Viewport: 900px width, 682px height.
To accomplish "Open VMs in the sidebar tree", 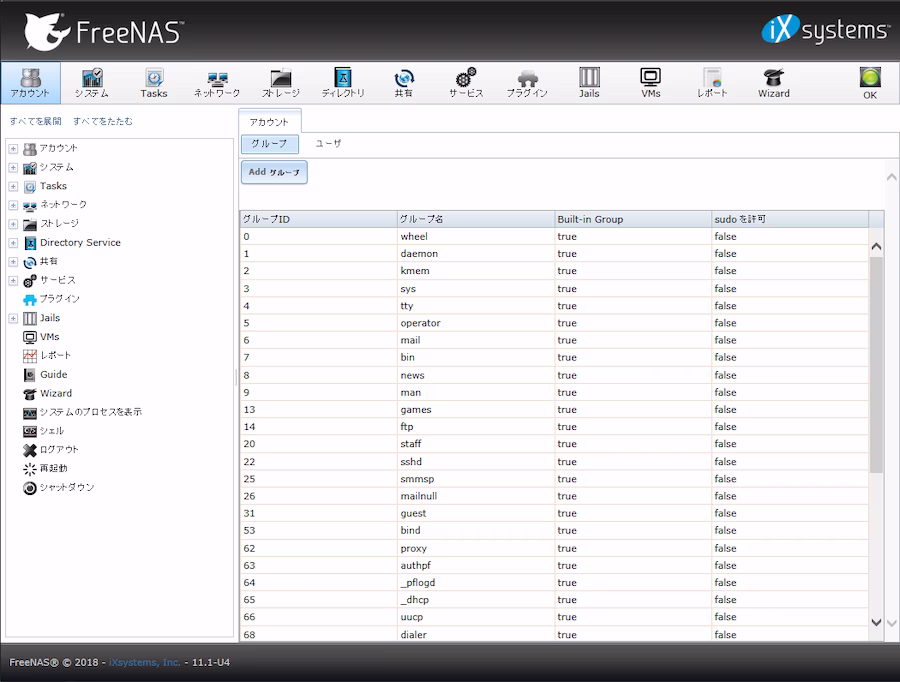I will click(41, 337).
